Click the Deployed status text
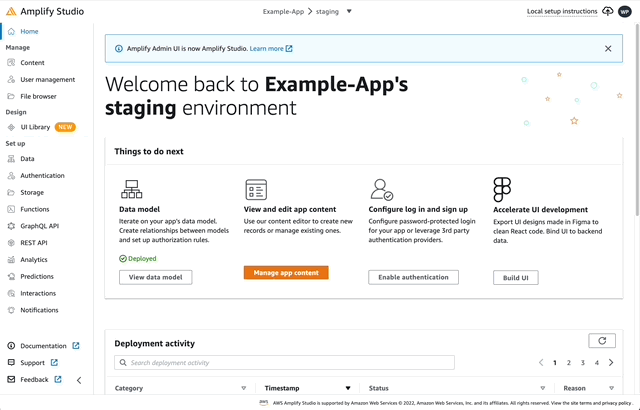 click(142, 259)
